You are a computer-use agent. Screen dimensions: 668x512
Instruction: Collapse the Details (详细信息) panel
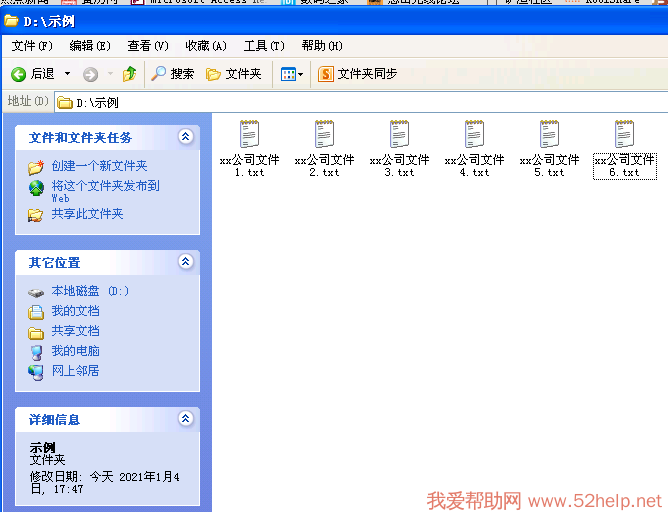pyautogui.click(x=185, y=419)
